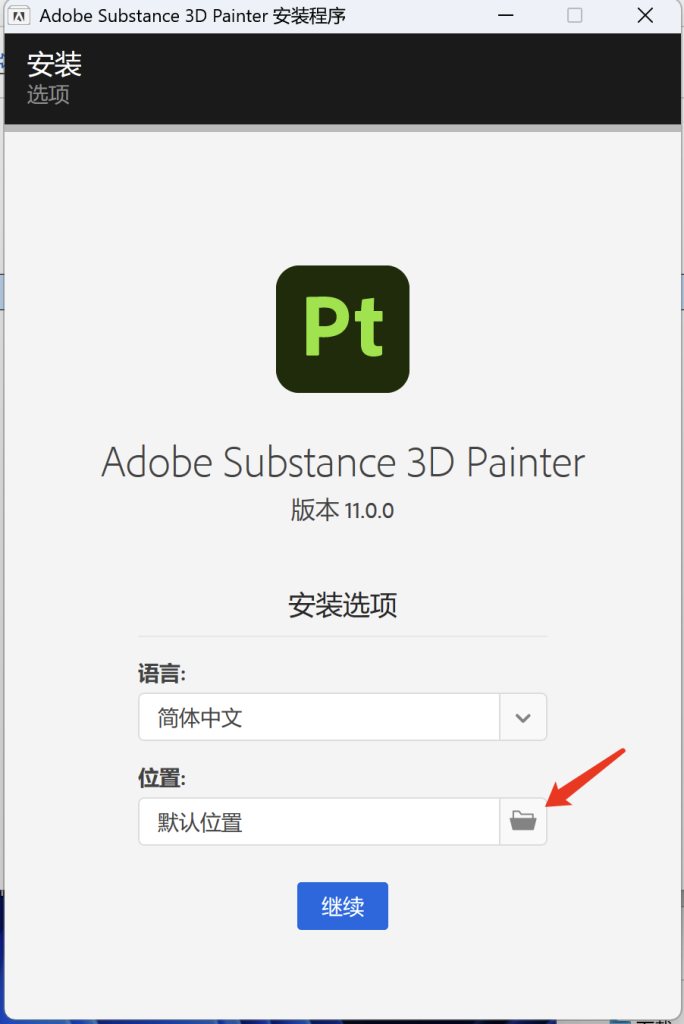Click the 位置 field label
The height and width of the screenshot is (1024, 684).
point(162,778)
